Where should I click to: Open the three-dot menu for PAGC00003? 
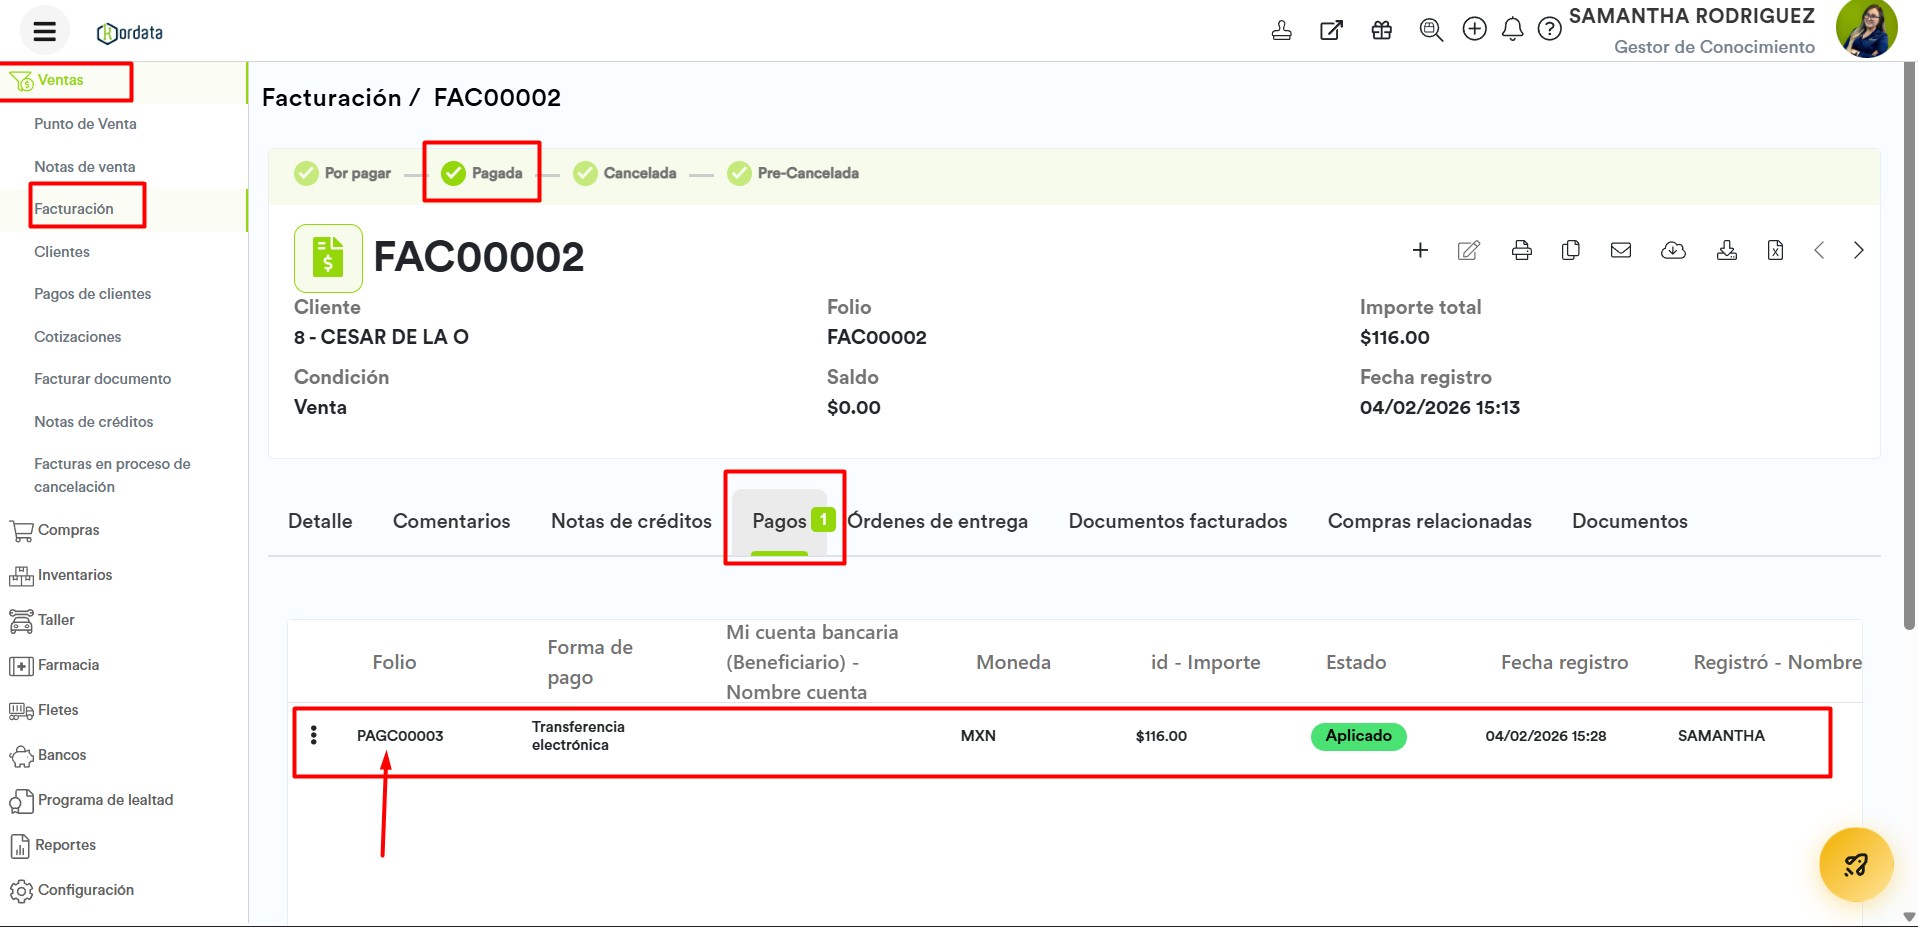(314, 735)
